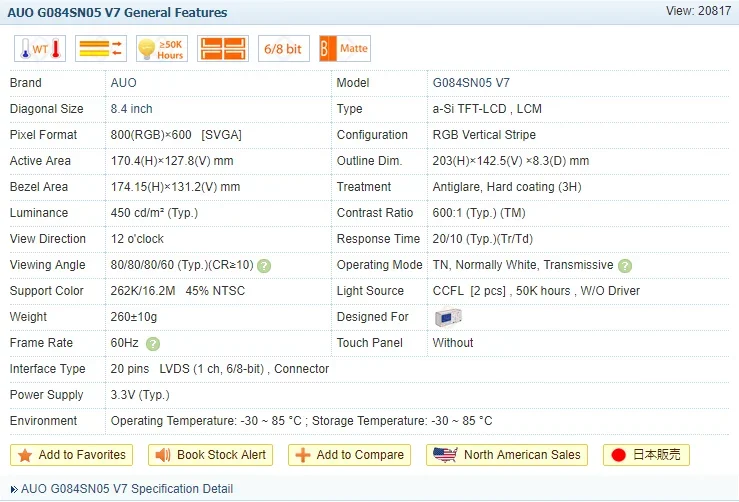Click the Light Source label
Image resolution: width=739 pixels, height=502 pixels.
click(370, 291)
